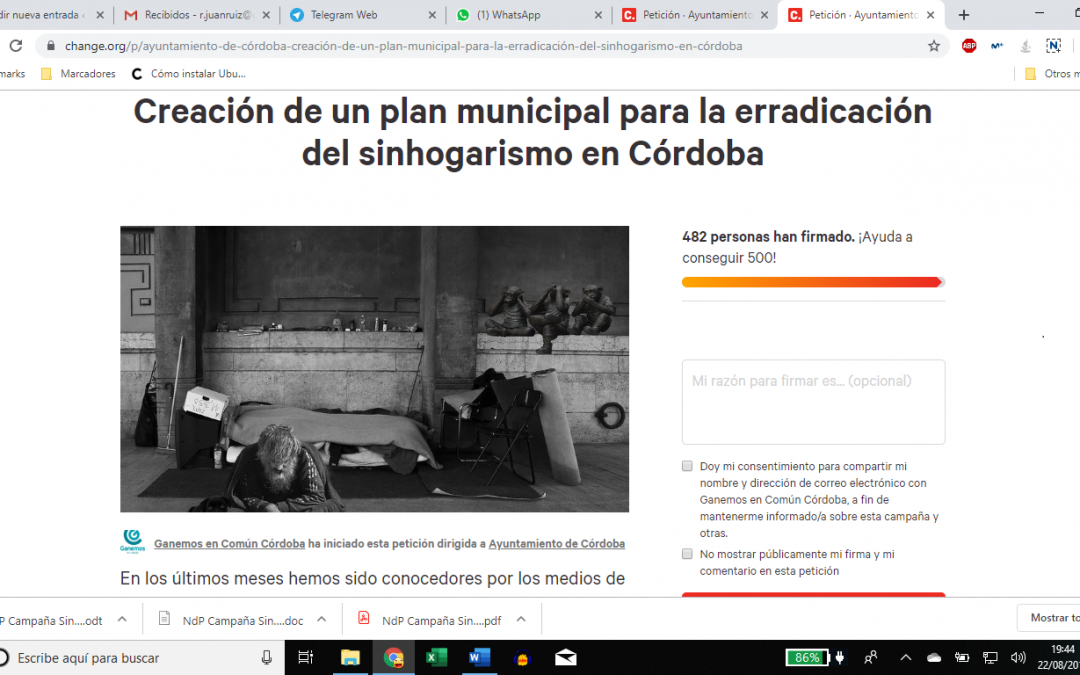Expand options for the NdP Campaña .pdf download
The width and height of the screenshot is (1080, 675).
(521, 619)
